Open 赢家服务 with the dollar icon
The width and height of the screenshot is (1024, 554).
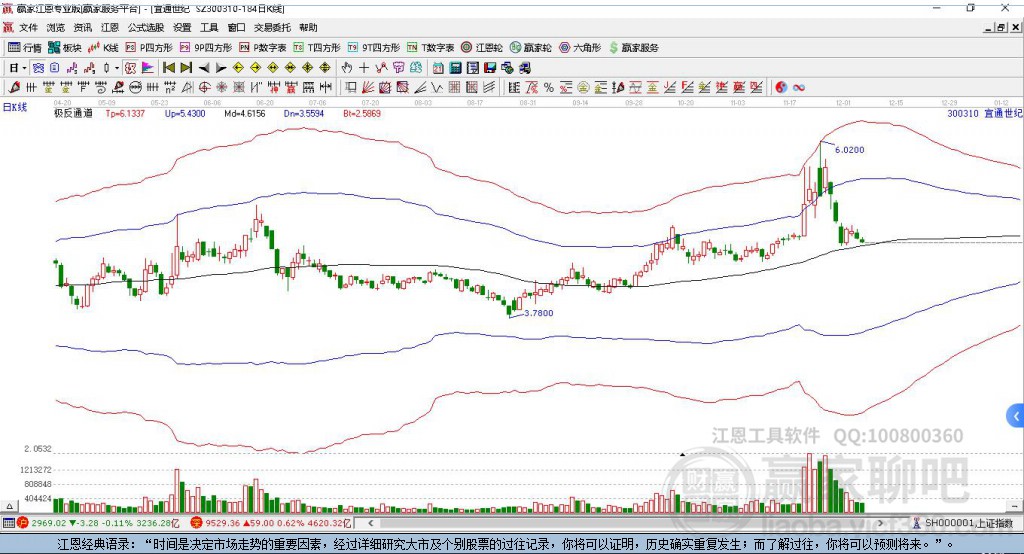tap(634, 47)
